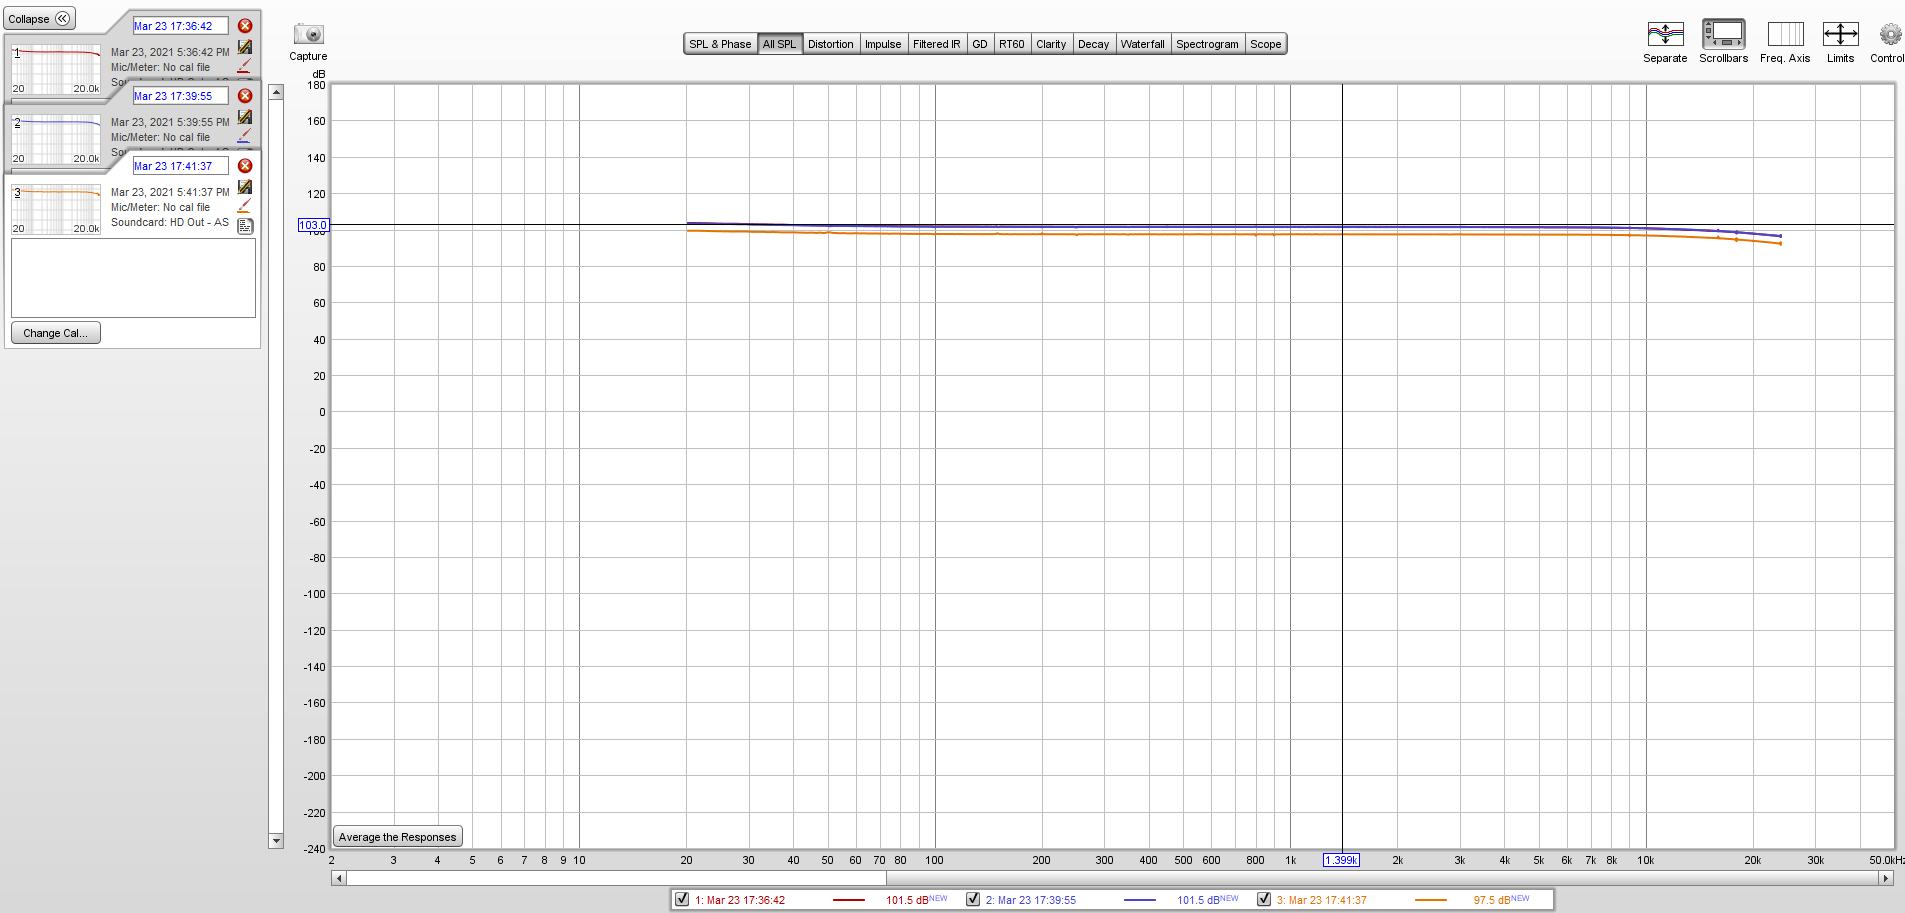Open the Waterfall tab

point(1143,44)
